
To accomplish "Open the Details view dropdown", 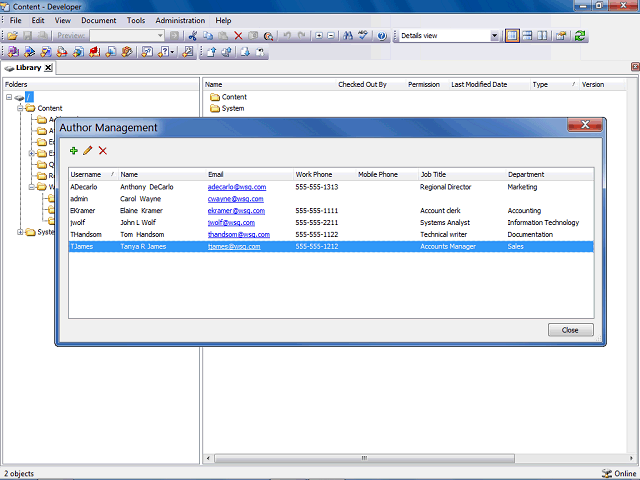I will coord(494,36).
